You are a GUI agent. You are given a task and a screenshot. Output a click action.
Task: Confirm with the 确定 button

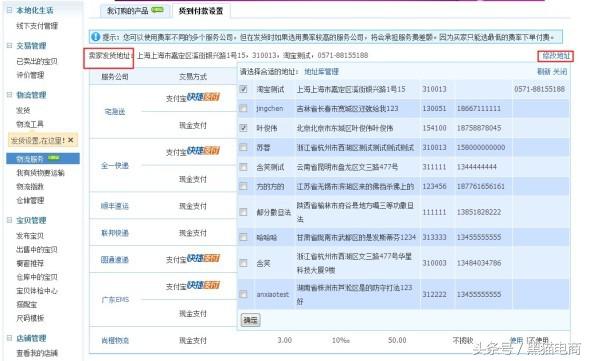(x=250, y=320)
